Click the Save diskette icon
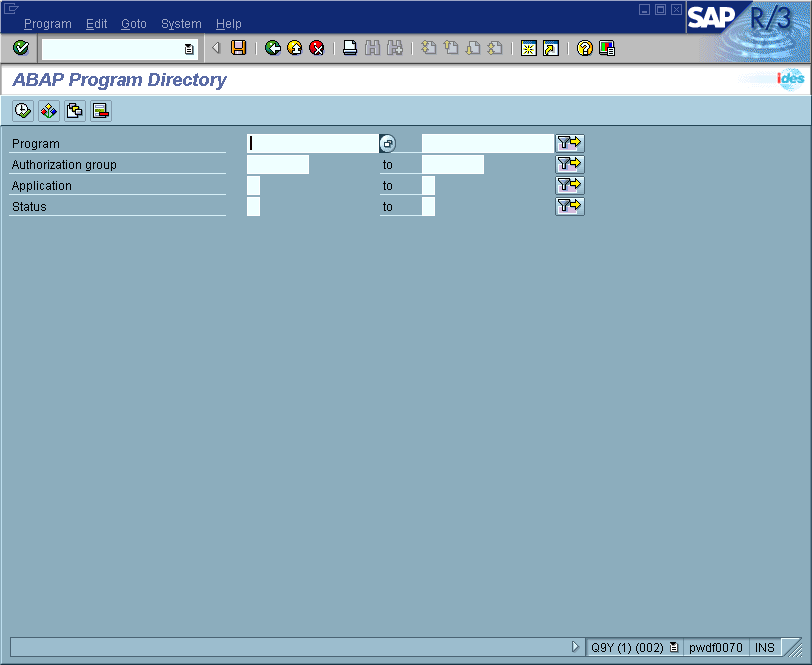This screenshot has width=812, height=665. tap(238, 48)
